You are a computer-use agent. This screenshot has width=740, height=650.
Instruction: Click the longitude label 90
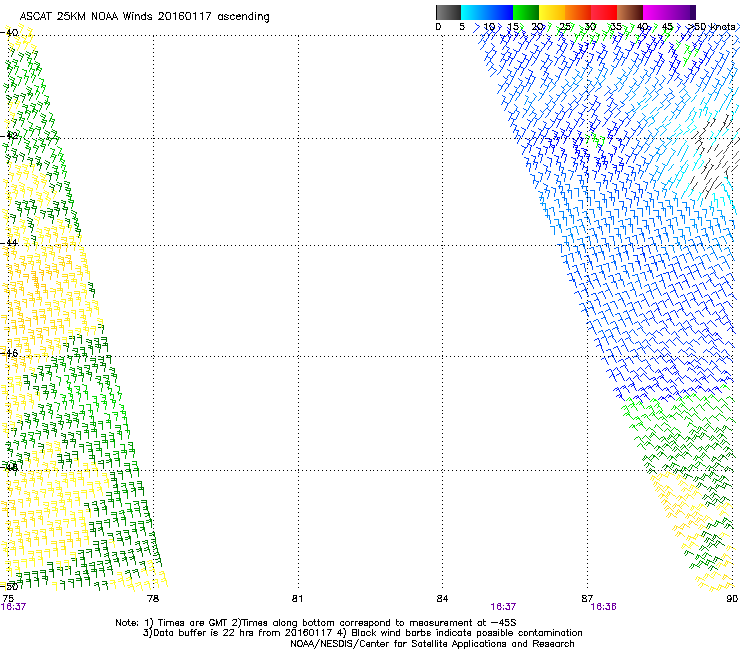732,599
